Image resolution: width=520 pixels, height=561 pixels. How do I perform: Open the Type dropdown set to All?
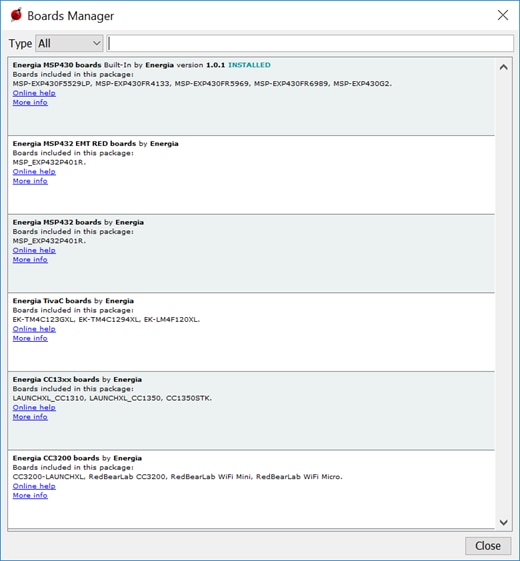click(x=69, y=43)
